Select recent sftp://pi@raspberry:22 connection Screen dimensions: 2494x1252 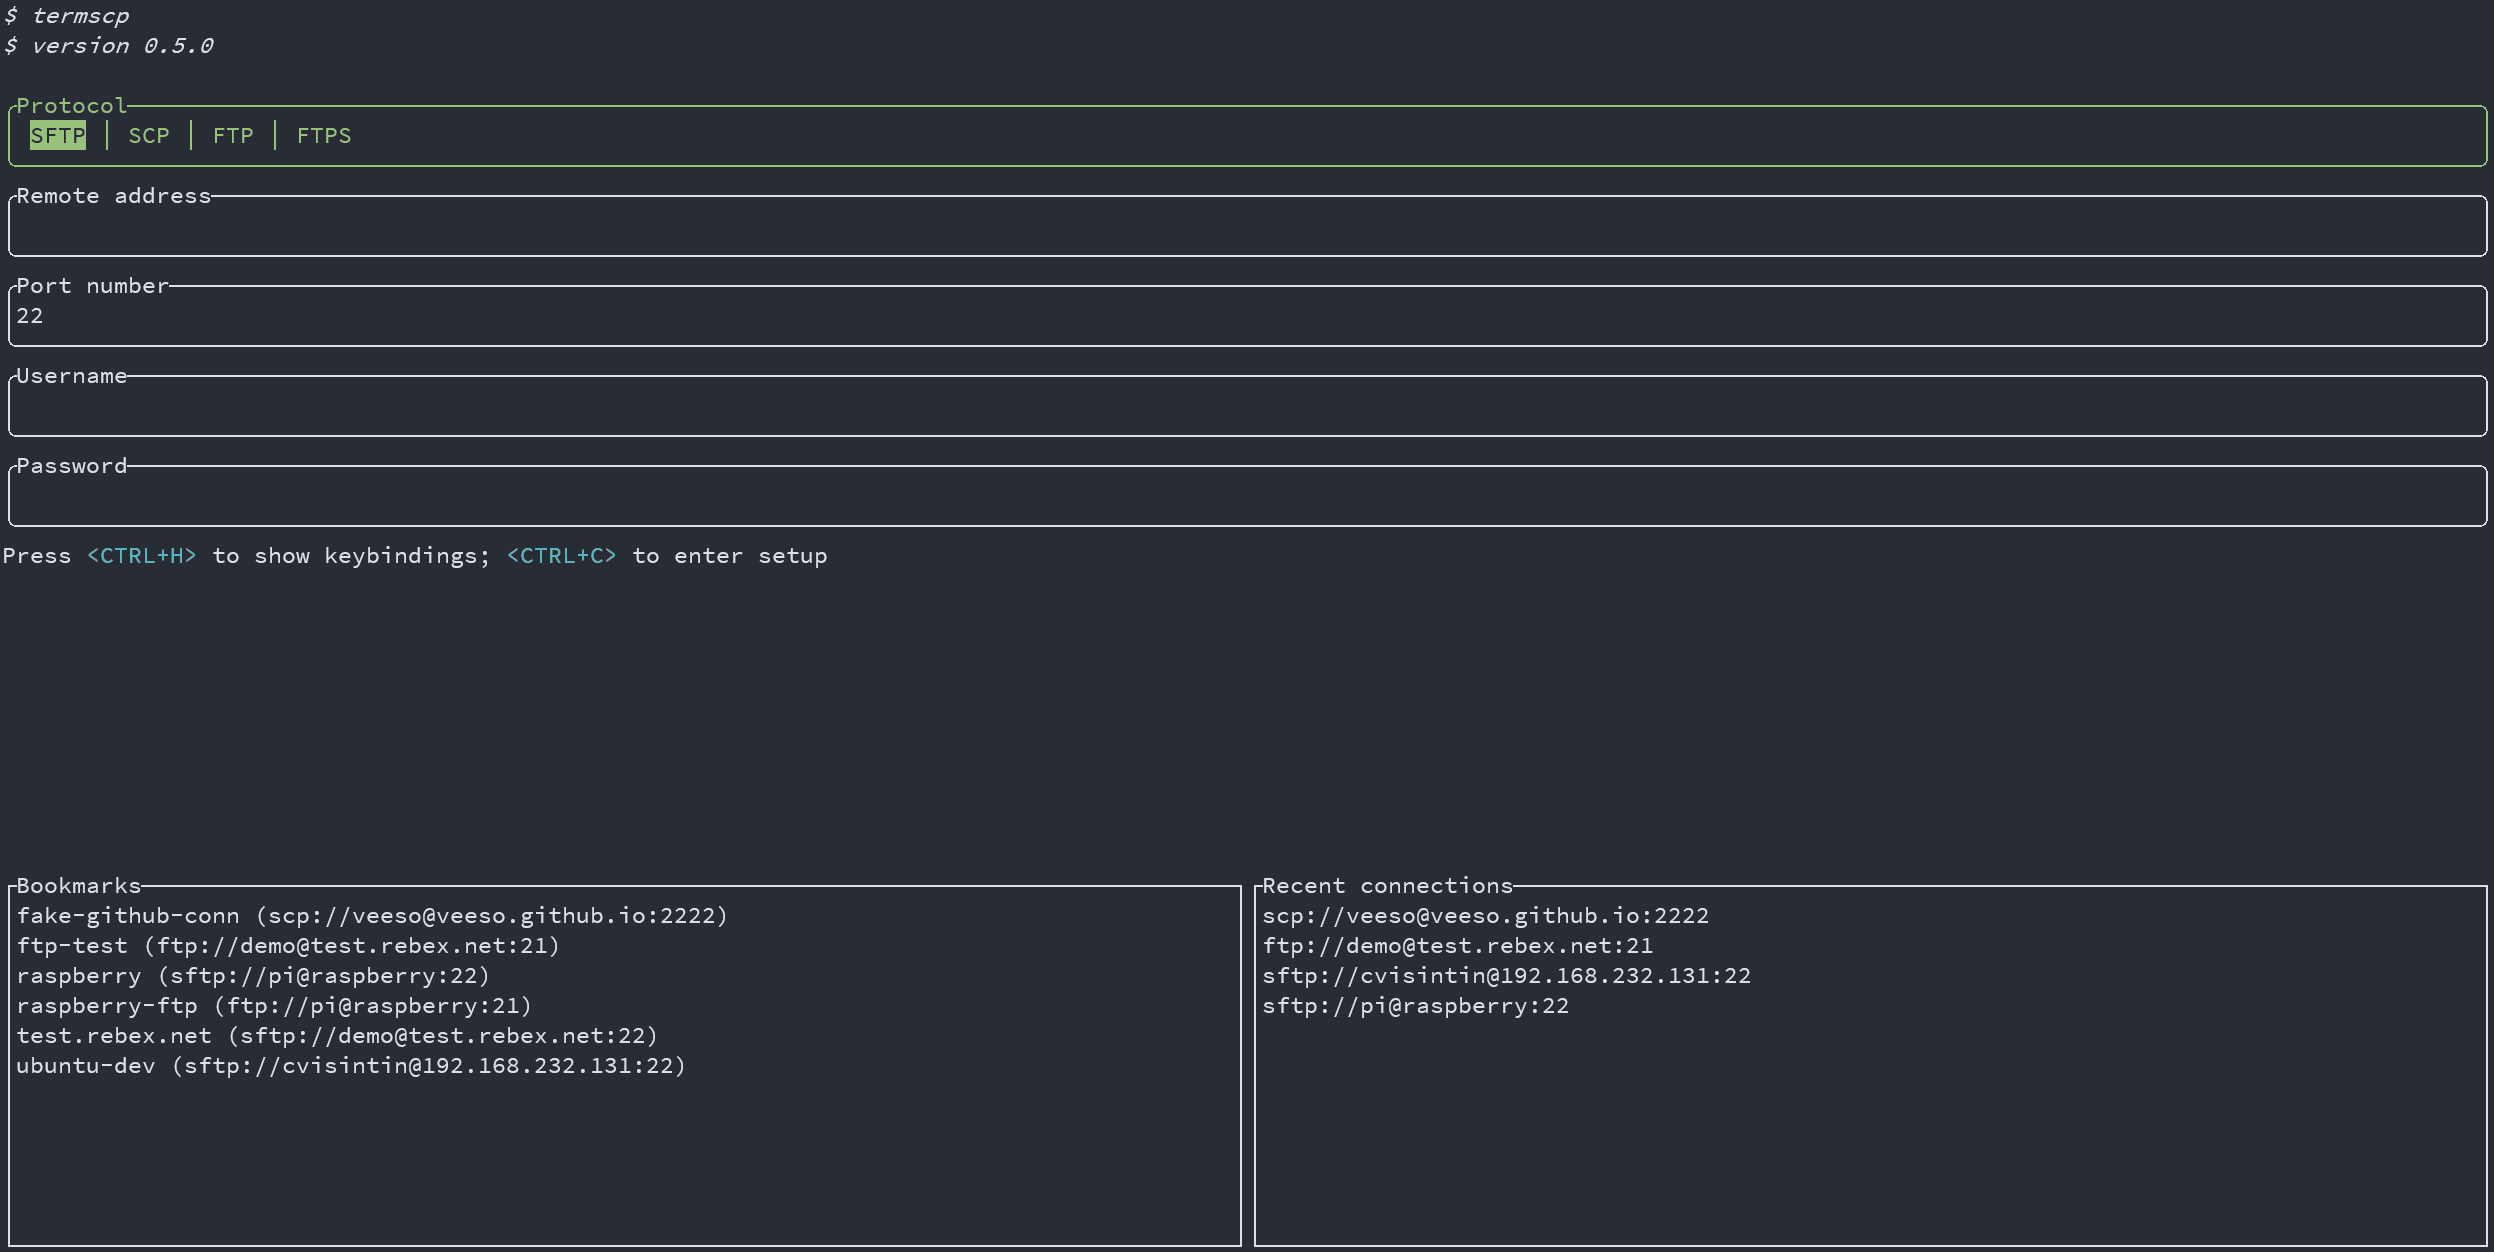point(1414,1006)
